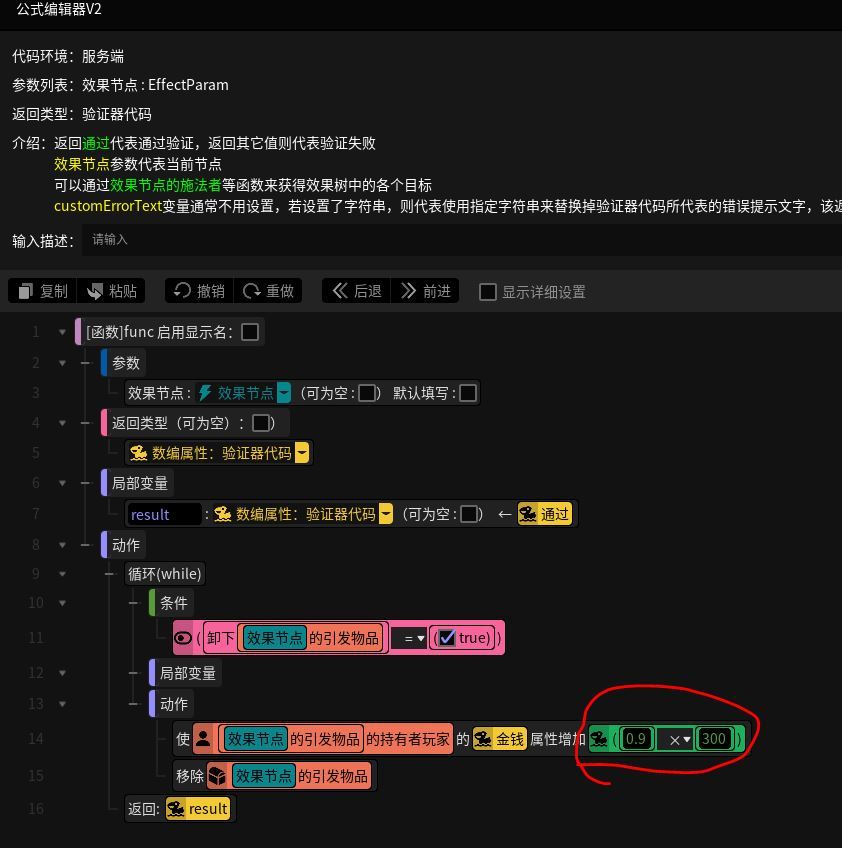Open the 验证器代码 dropdown on row 5
This screenshot has height=848, width=842.
click(302, 453)
